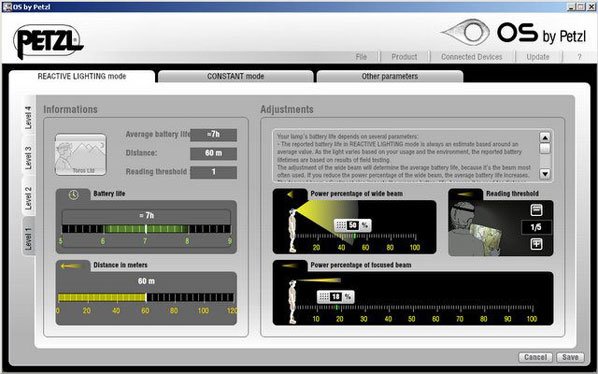Click the Reading threshold plus icon
598x374 pixels.
pyautogui.click(x=536, y=244)
